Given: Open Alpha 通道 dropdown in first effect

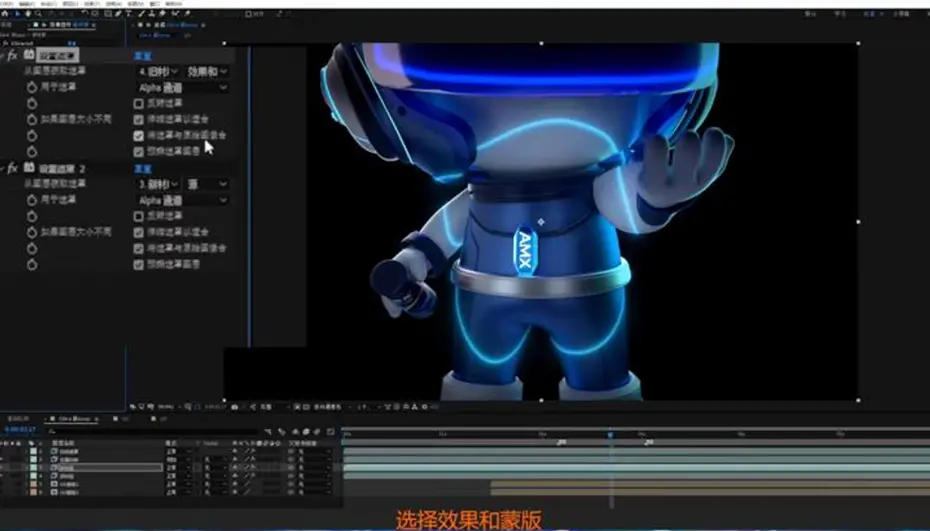Looking at the screenshot, I should point(183,87).
